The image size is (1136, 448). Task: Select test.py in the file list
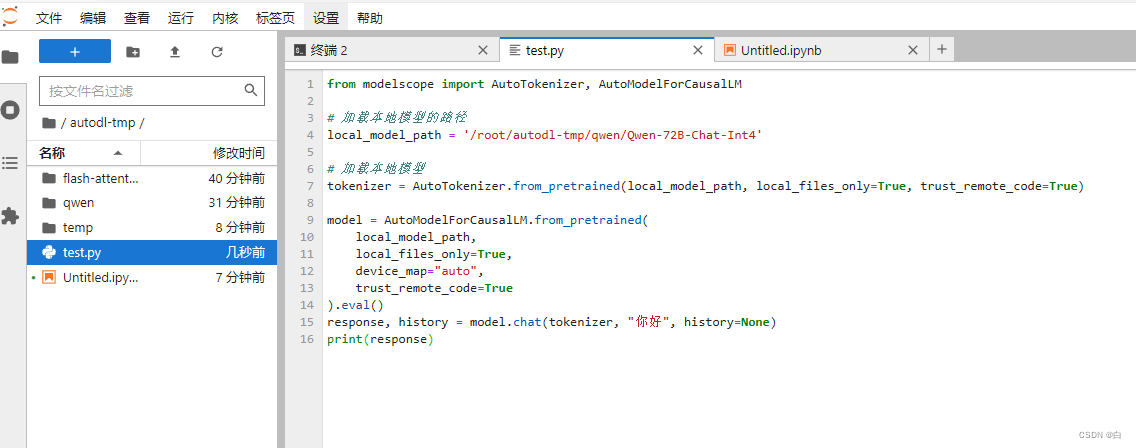tap(152, 252)
